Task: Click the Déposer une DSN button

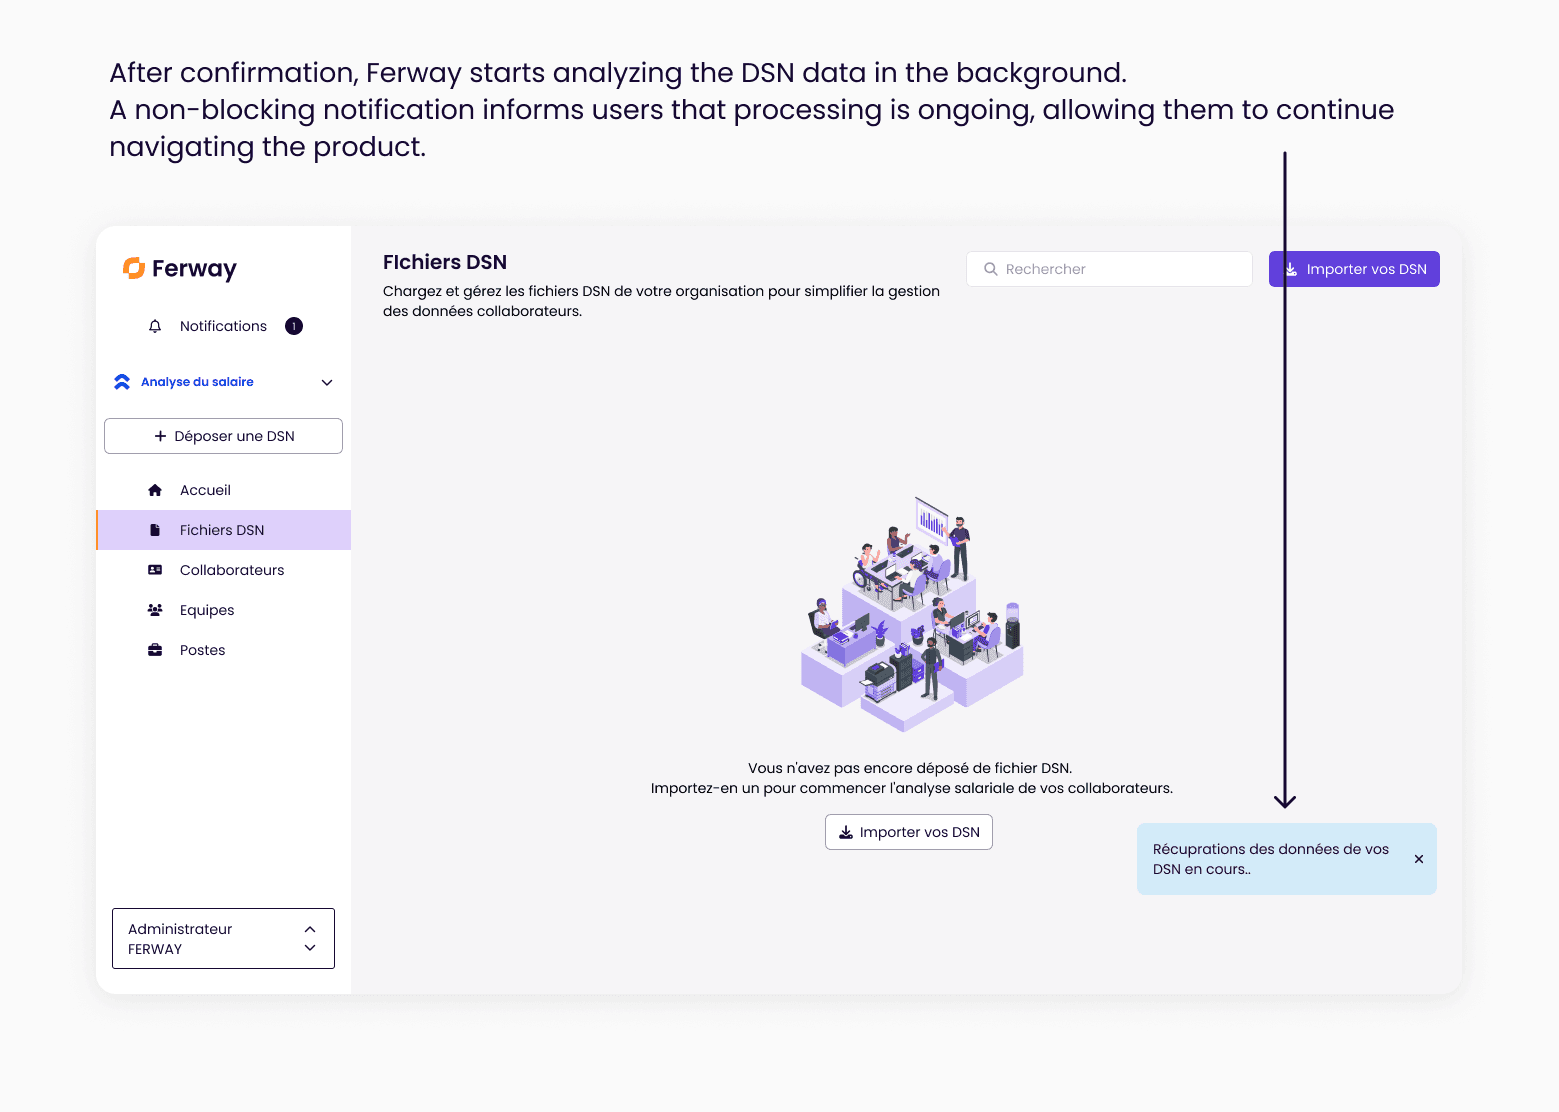Action: (x=223, y=436)
